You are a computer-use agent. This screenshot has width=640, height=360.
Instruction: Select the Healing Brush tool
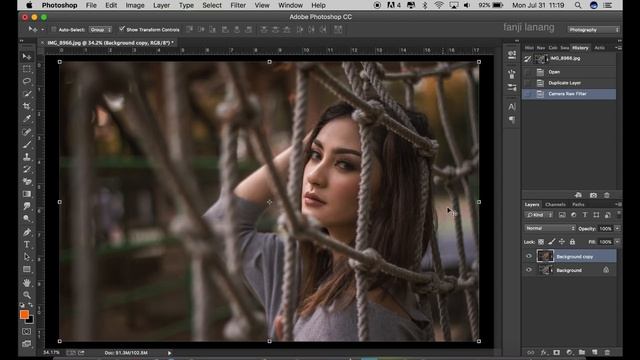point(27,132)
